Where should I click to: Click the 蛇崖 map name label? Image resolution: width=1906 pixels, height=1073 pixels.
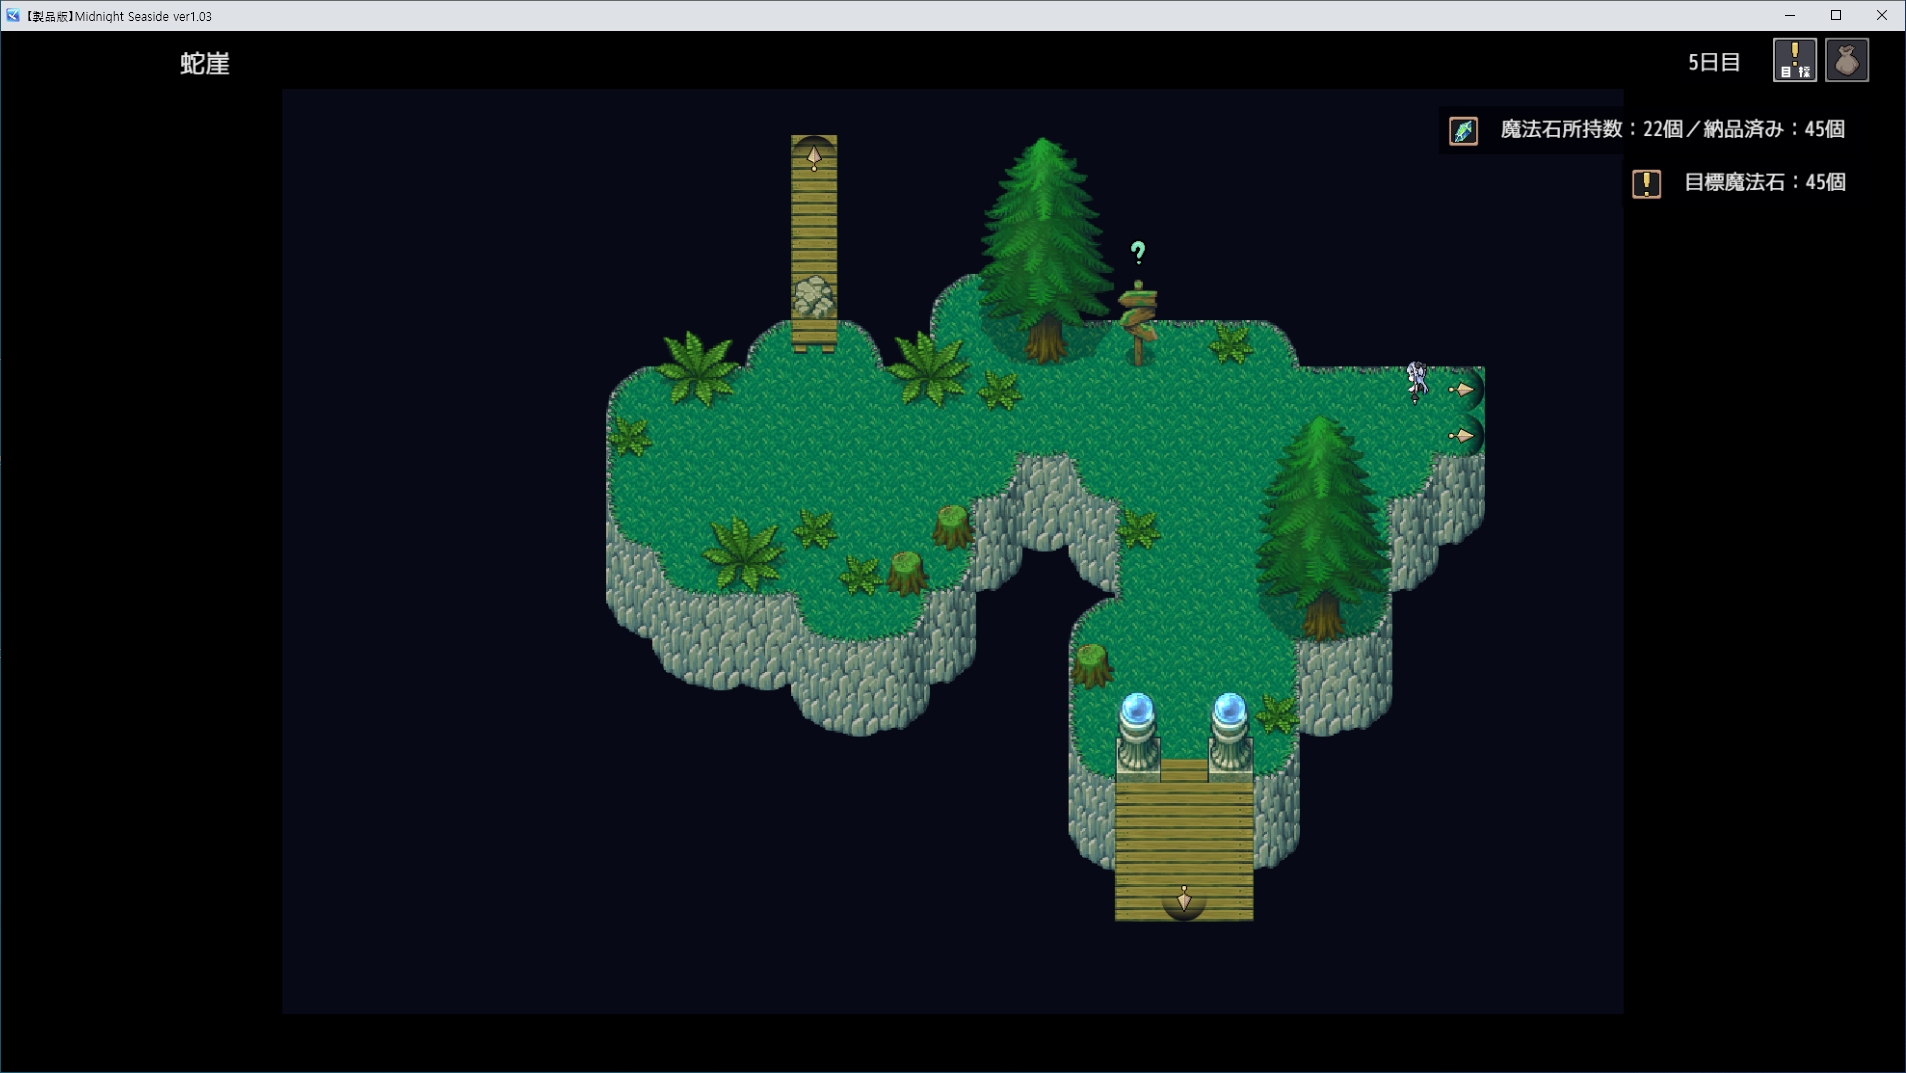205,63
